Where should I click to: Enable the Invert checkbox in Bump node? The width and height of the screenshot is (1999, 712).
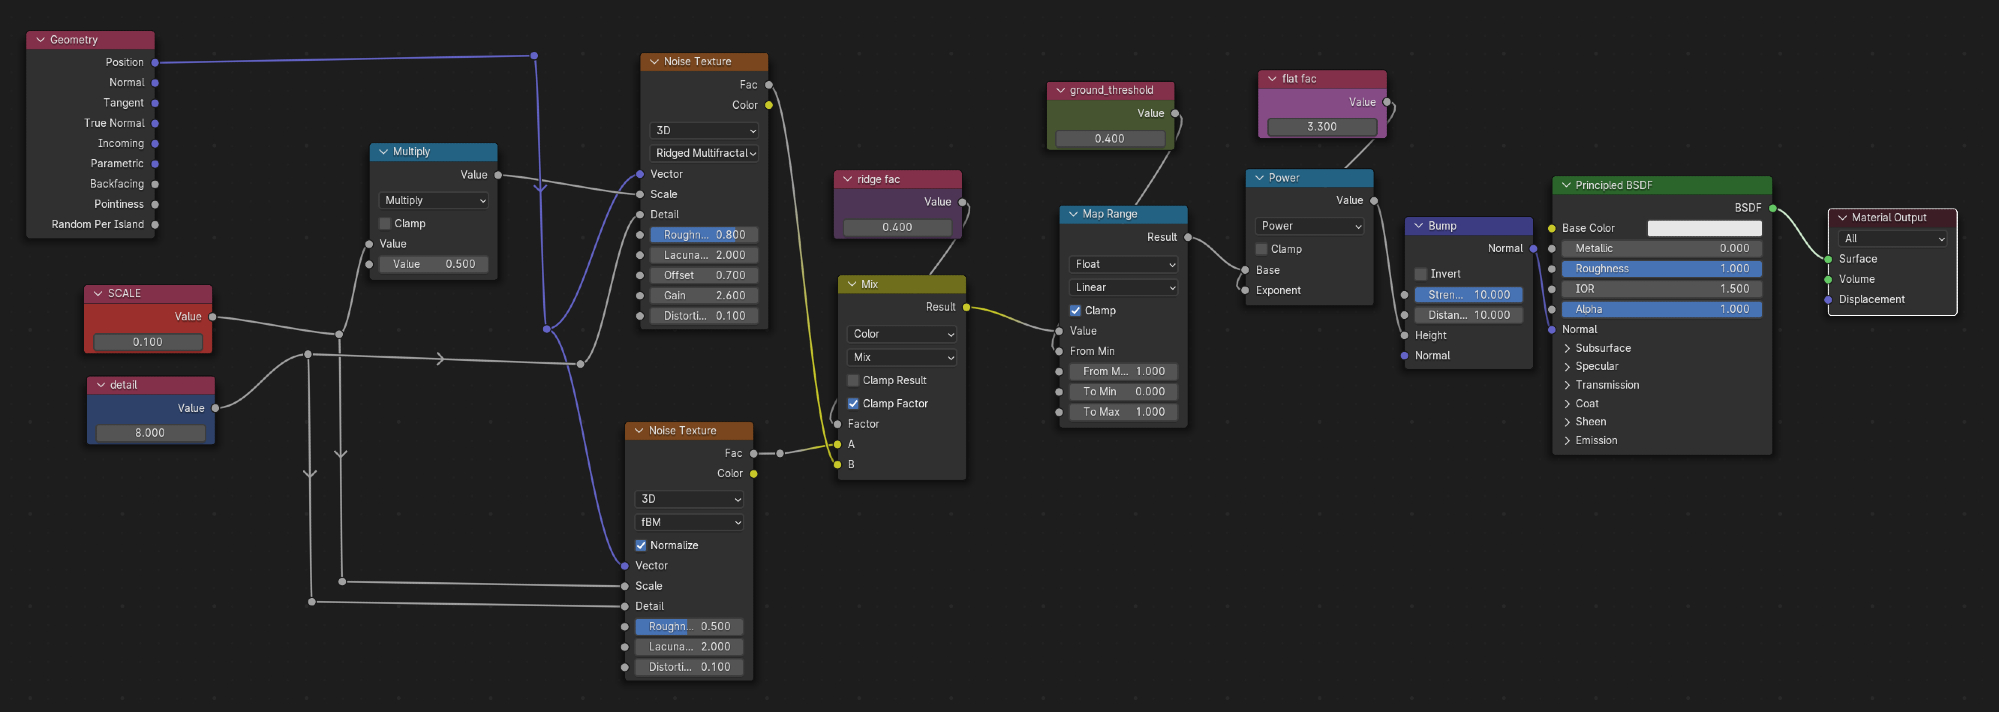tap(1420, 274)
